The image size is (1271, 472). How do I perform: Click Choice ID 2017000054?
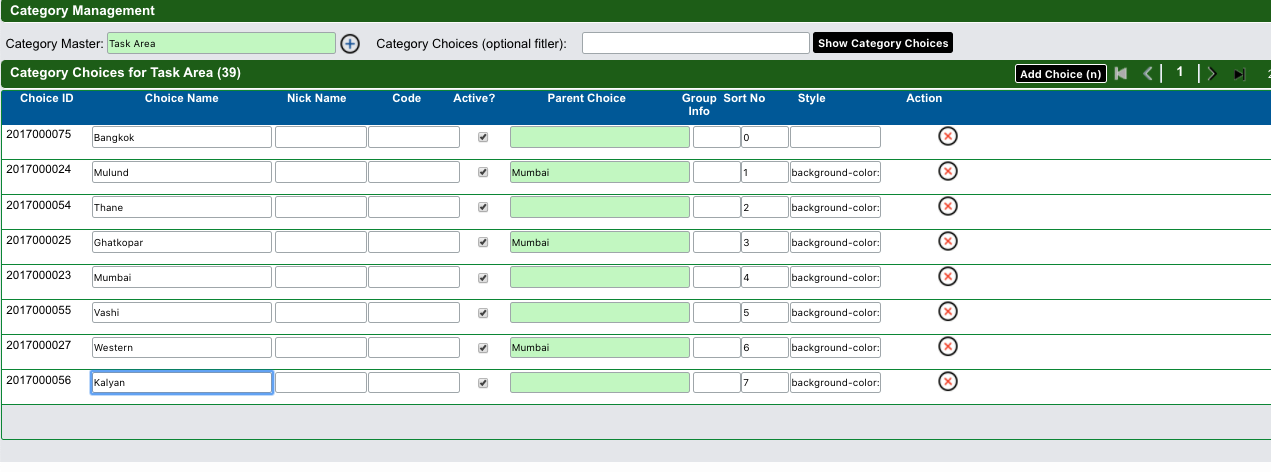point(38,204)
